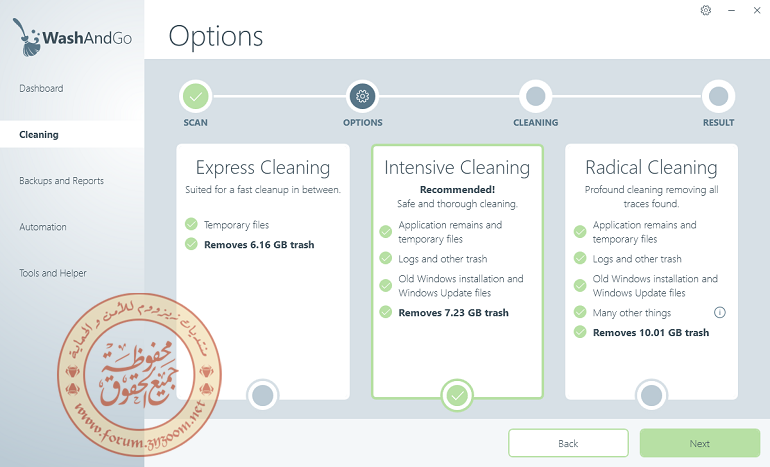Select the Intensive Cleaning radio button

click(x=457, y=395)
